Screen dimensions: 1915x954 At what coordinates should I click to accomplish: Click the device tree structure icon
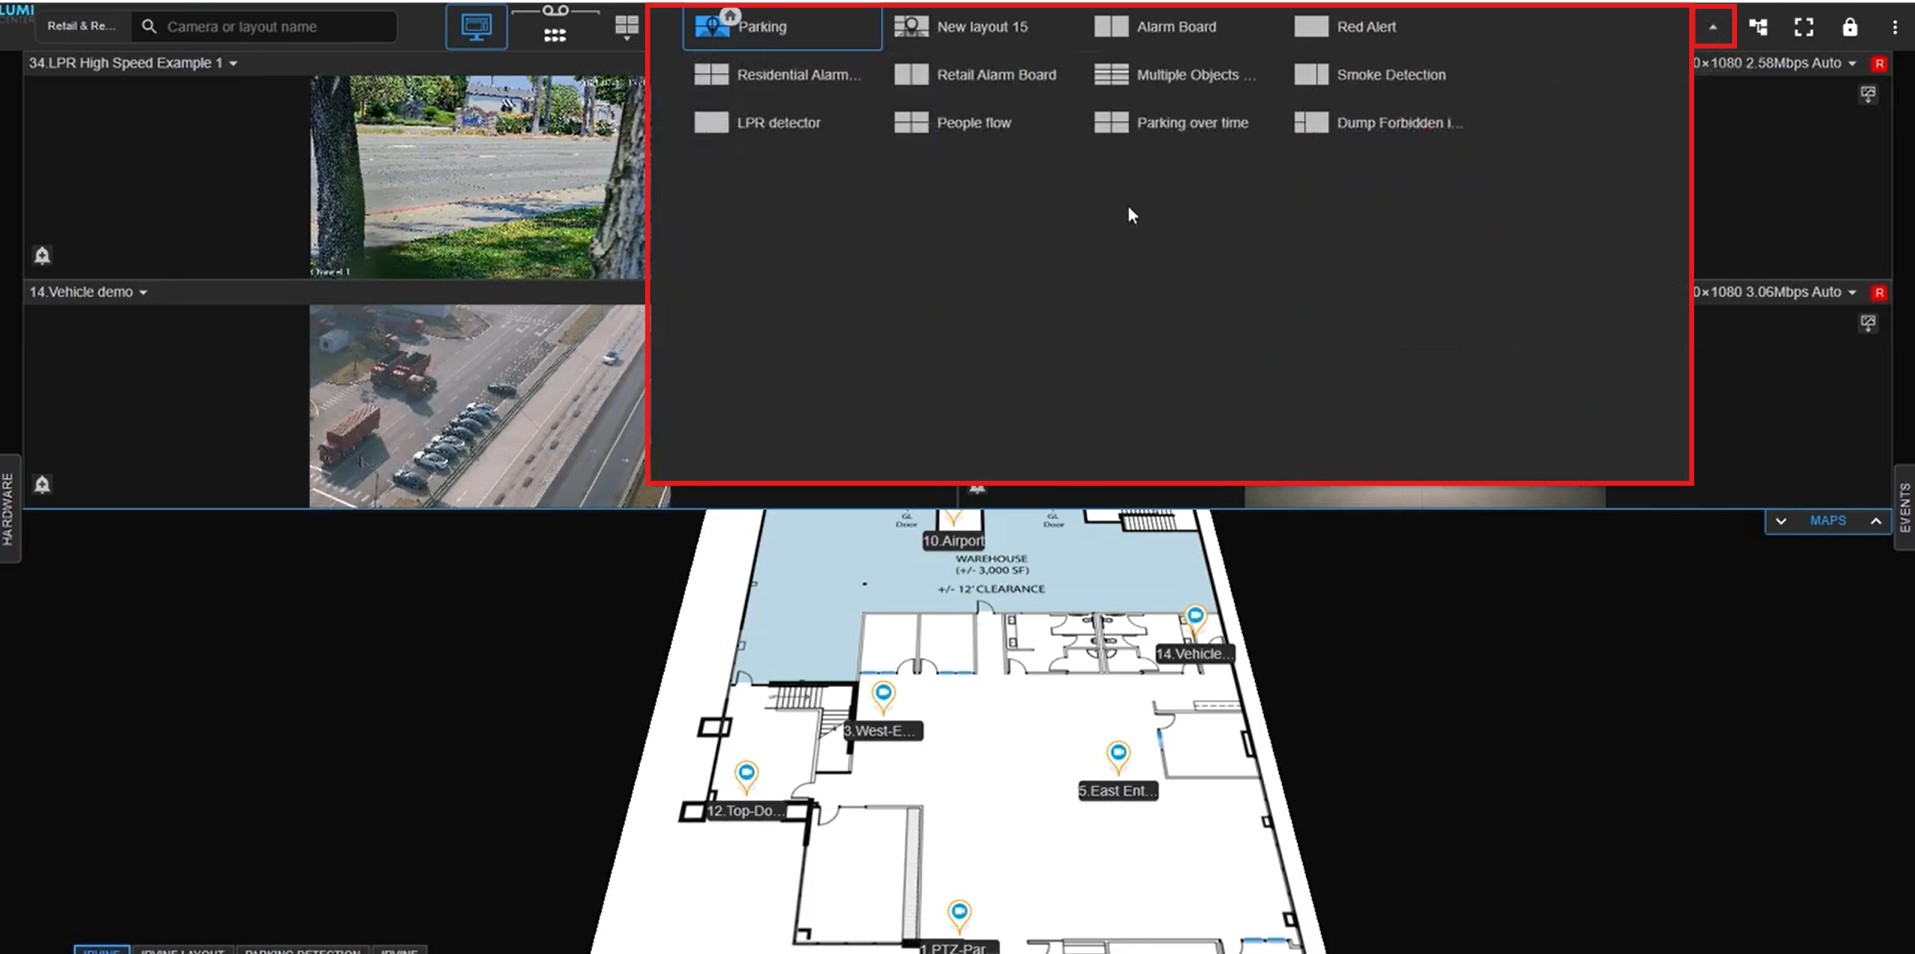pos(1758,27)
